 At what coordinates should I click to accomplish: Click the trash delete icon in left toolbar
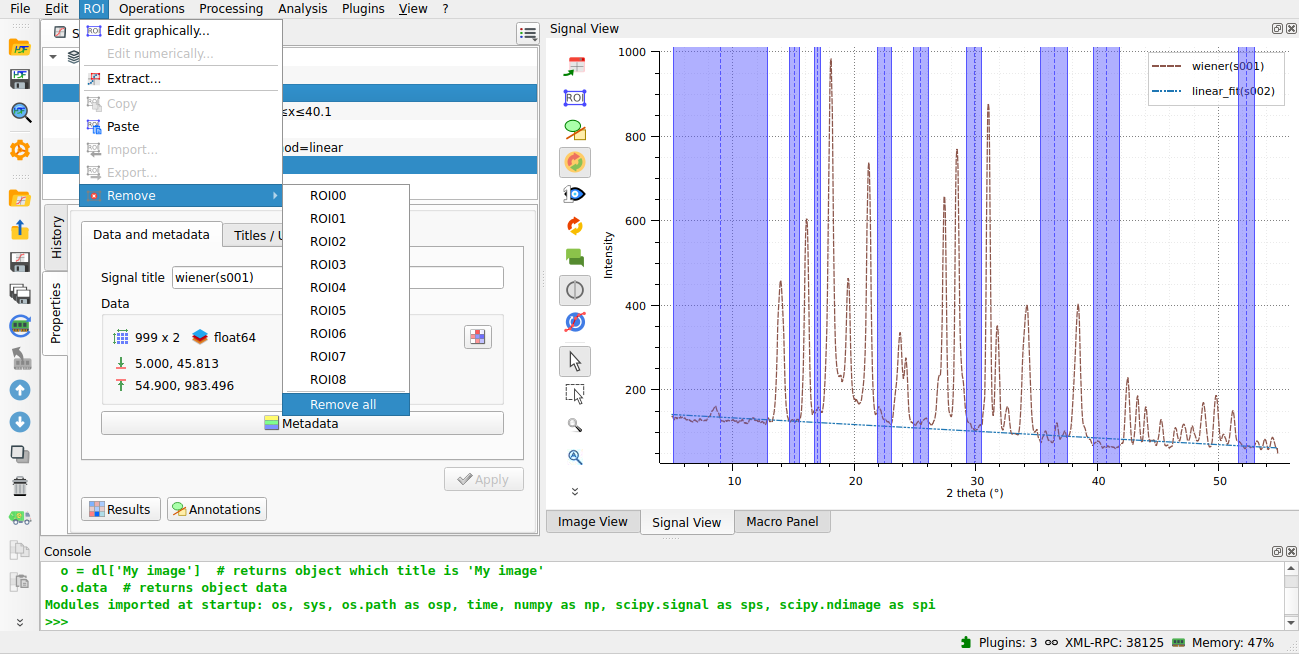pyautogui.click(x=19, y=486)
